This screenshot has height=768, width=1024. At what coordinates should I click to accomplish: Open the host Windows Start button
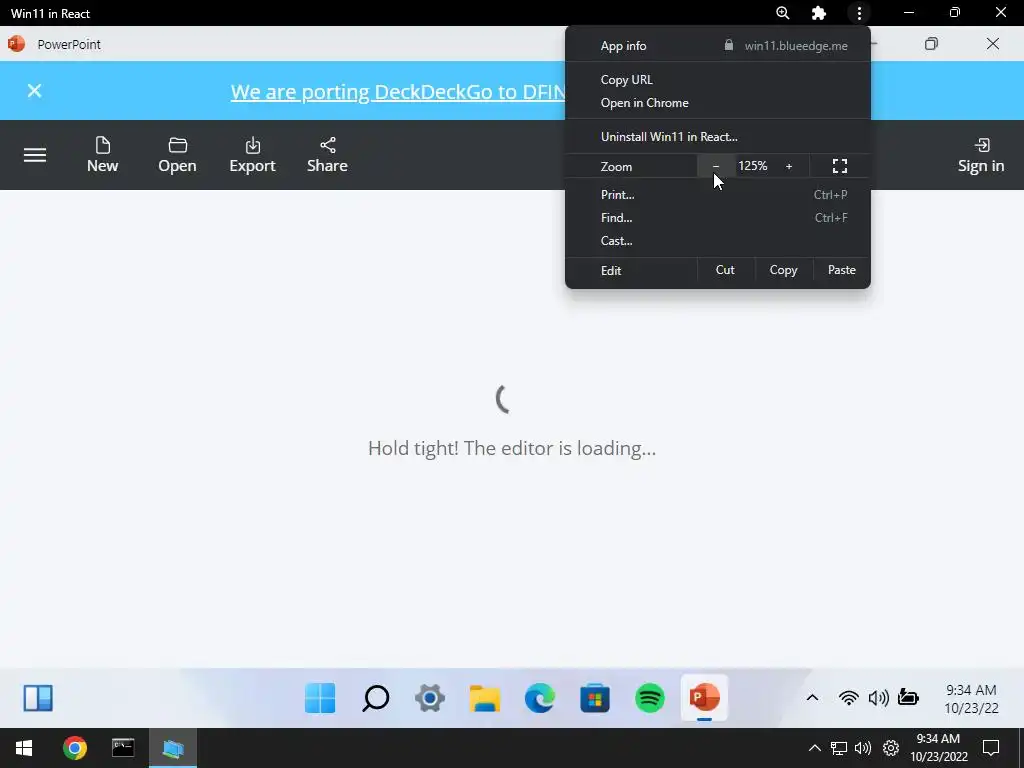(x=24, y=748)
